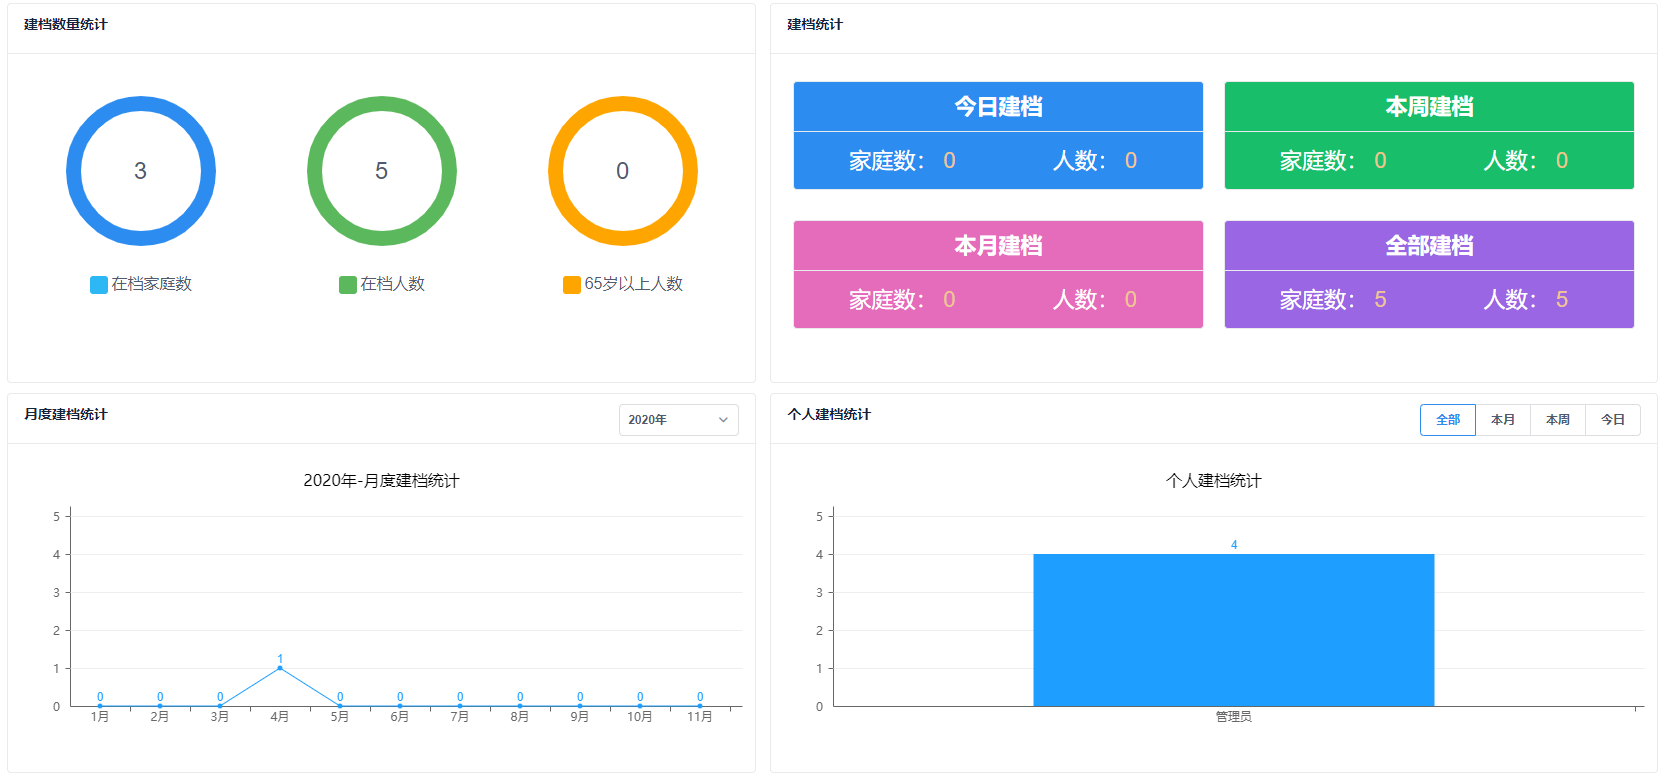
Task: Click the 全部建档 purple card header
Action: pos(1428,246)
